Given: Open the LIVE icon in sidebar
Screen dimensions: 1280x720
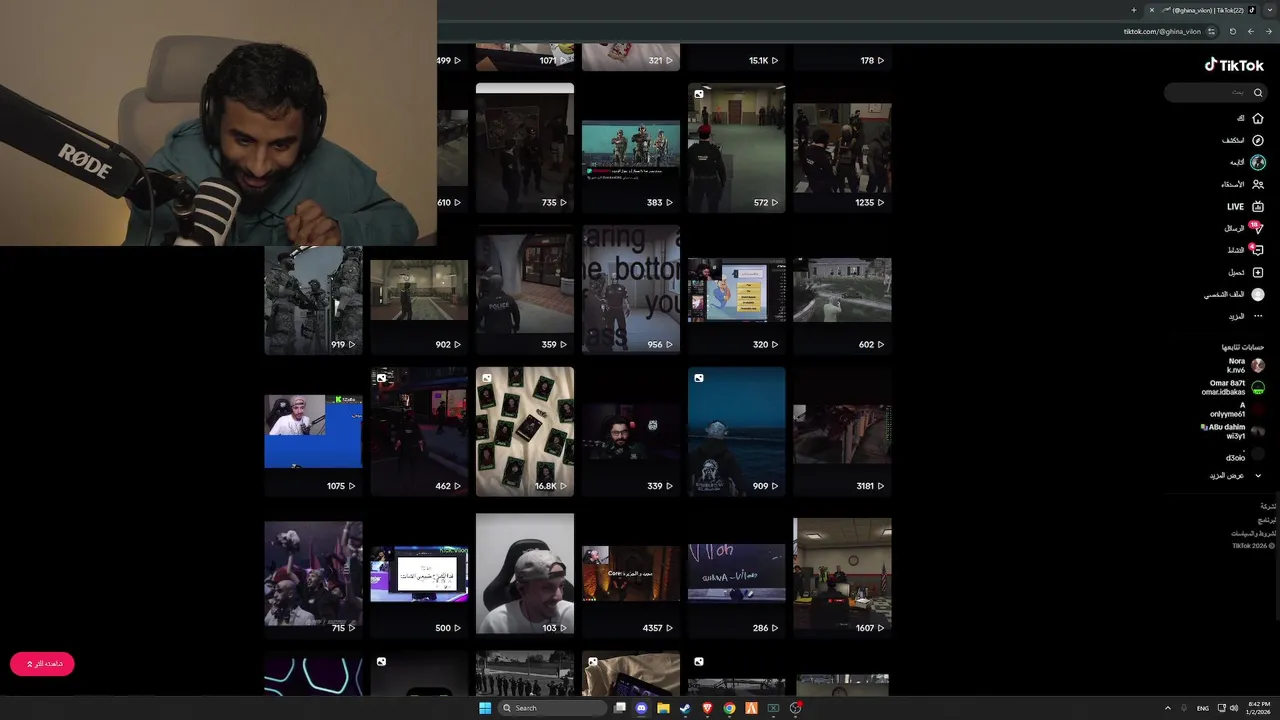Looking at the screenshot, I should [1258, 206].
